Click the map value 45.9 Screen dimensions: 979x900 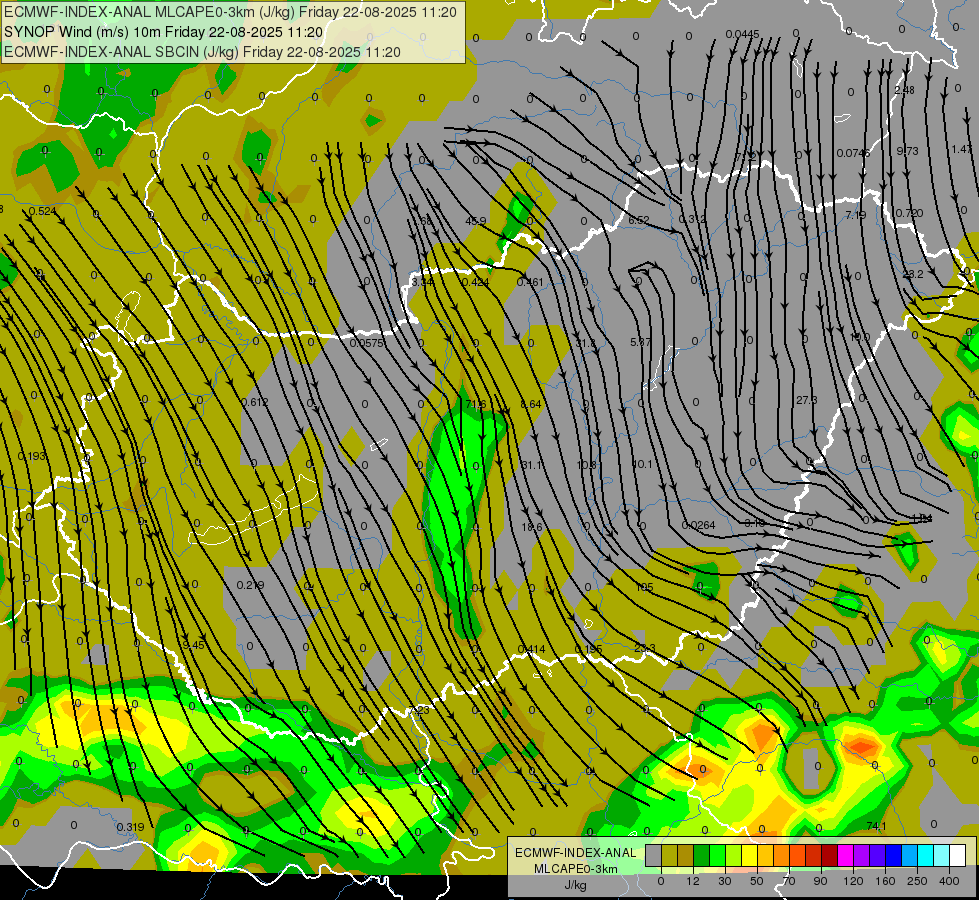tap(475, 221)
